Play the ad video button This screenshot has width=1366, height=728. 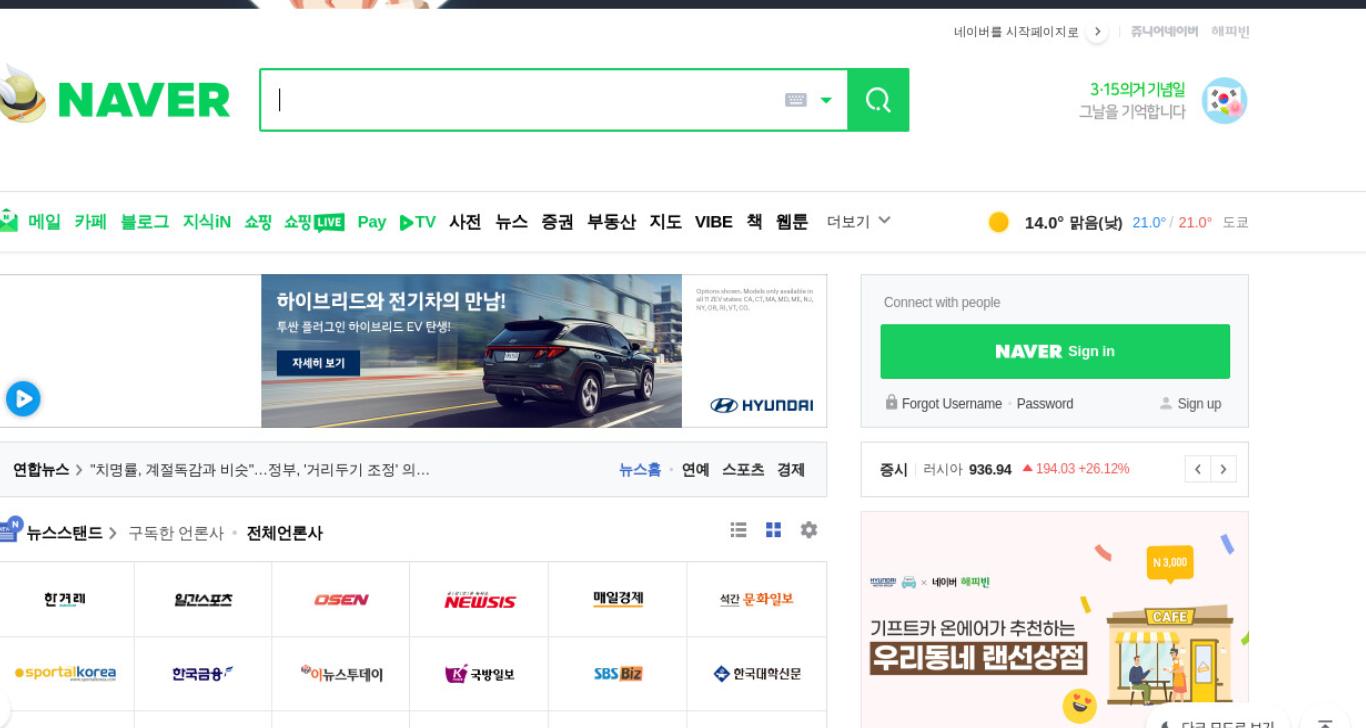click(22, 399)
